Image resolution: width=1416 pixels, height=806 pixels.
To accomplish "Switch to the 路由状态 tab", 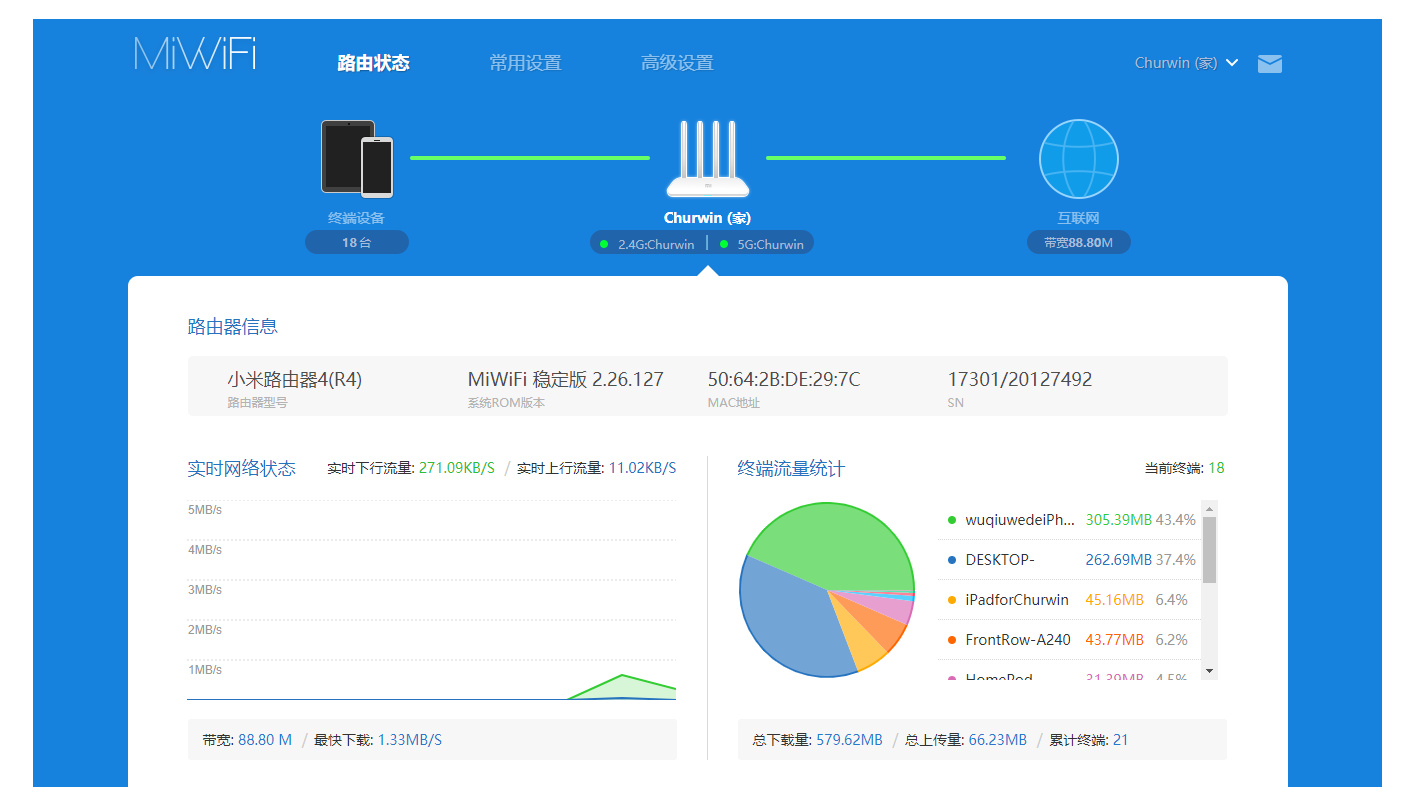I will point(373,63).
